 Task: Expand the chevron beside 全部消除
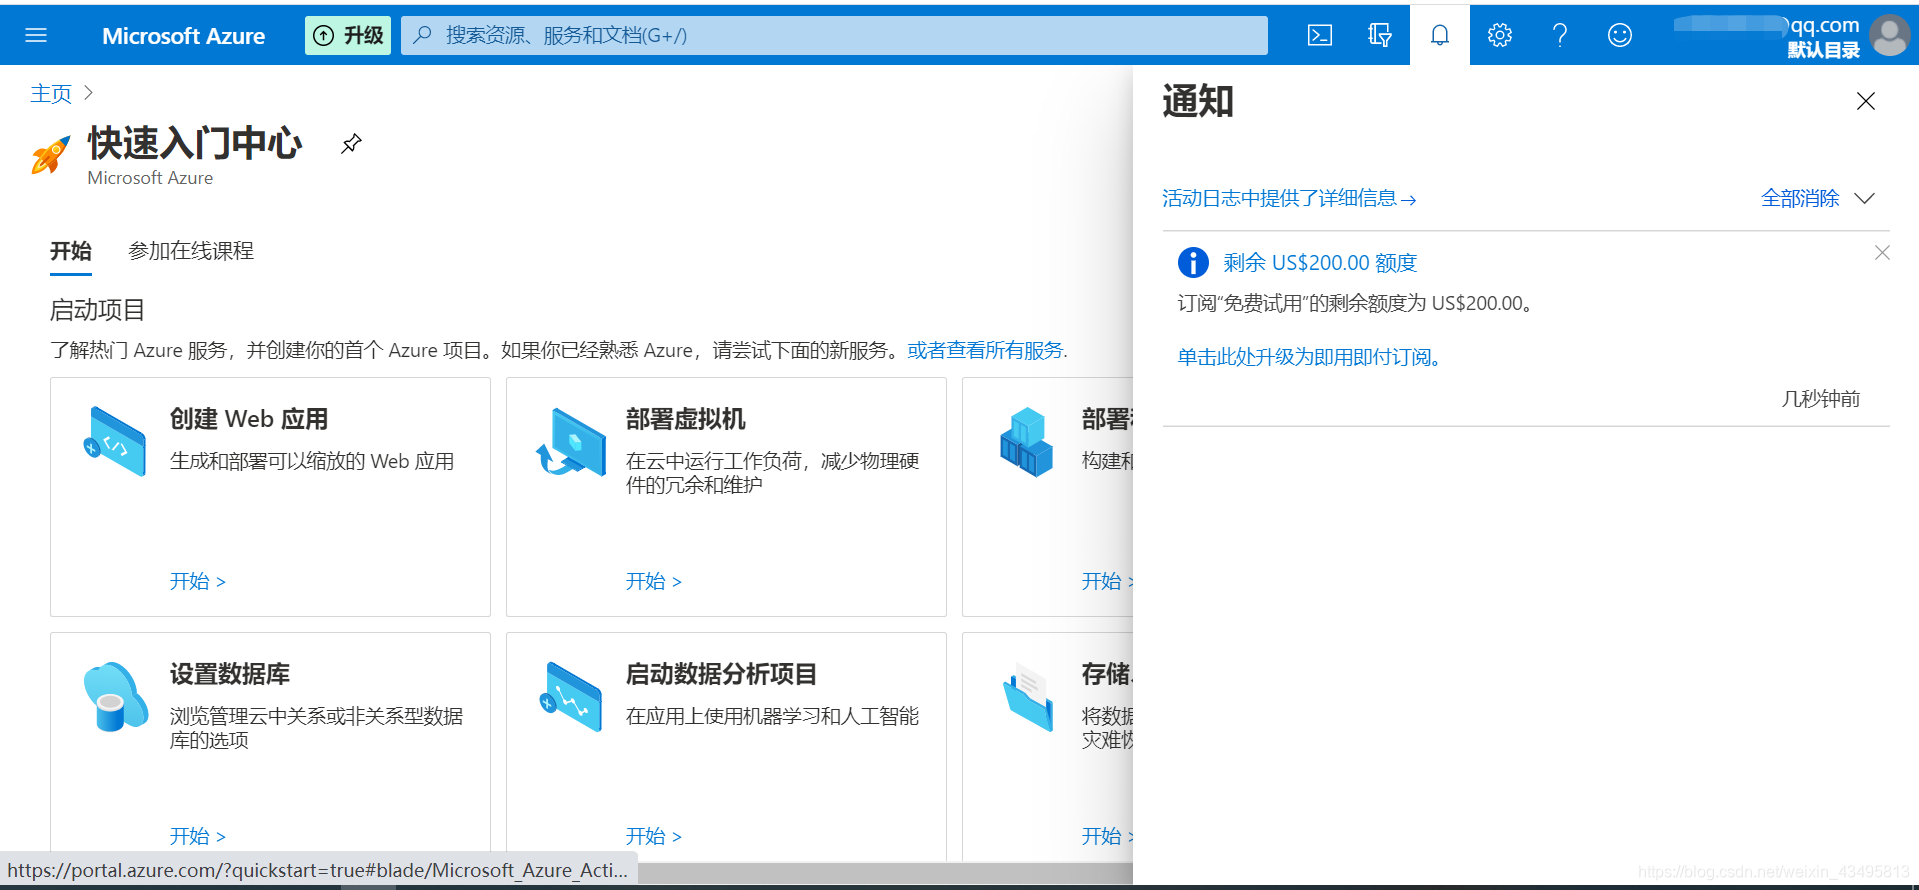coord(1864,198)
